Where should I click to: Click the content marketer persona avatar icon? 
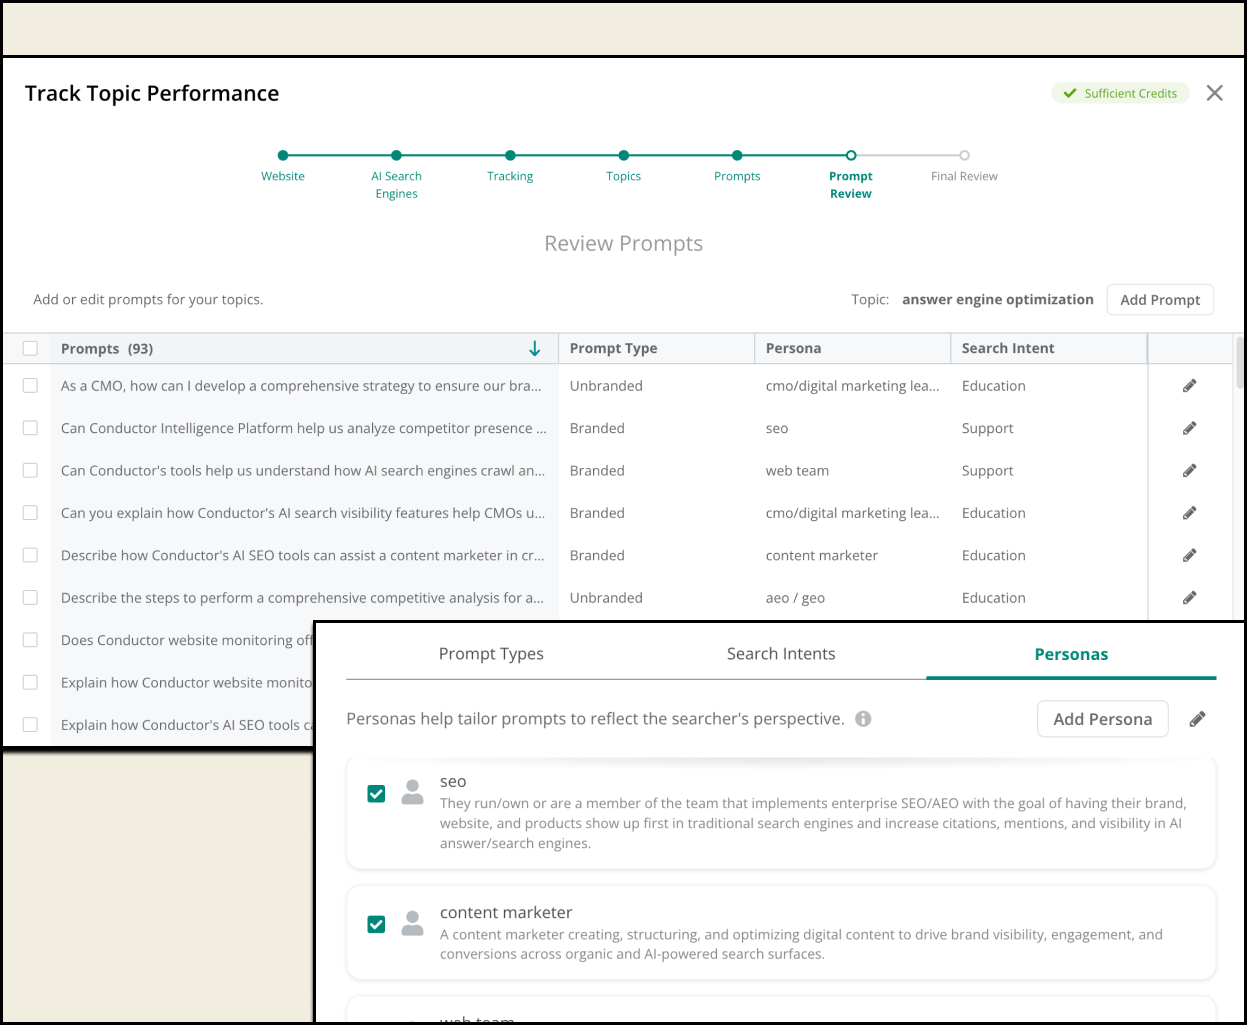click(x=412, y=923)
